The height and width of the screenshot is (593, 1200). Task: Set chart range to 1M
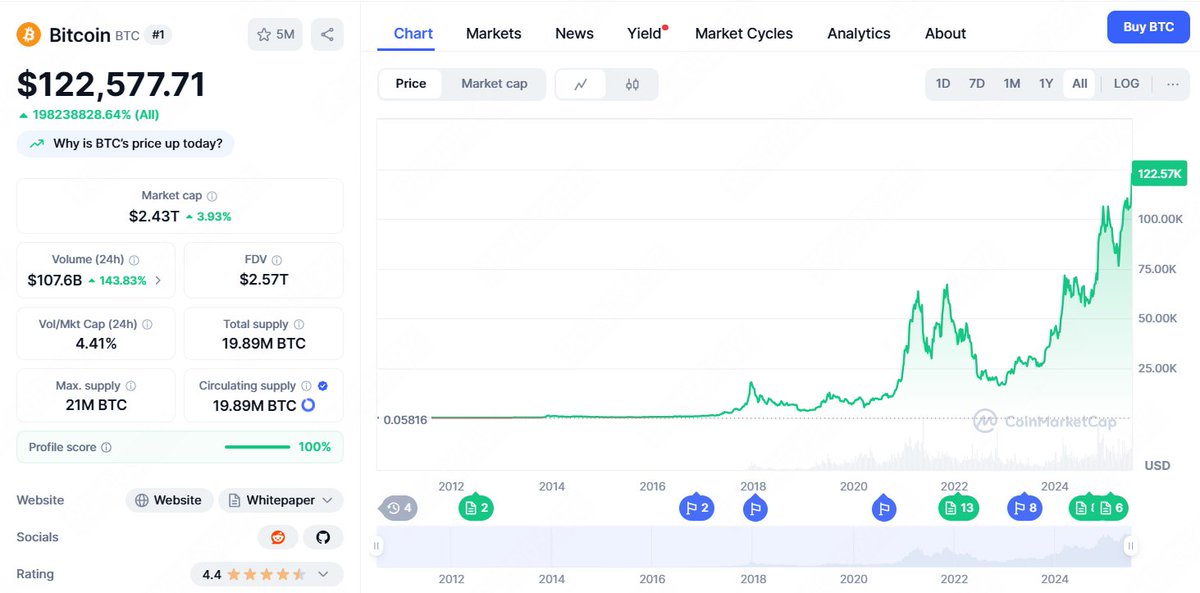pos(1012,84)
